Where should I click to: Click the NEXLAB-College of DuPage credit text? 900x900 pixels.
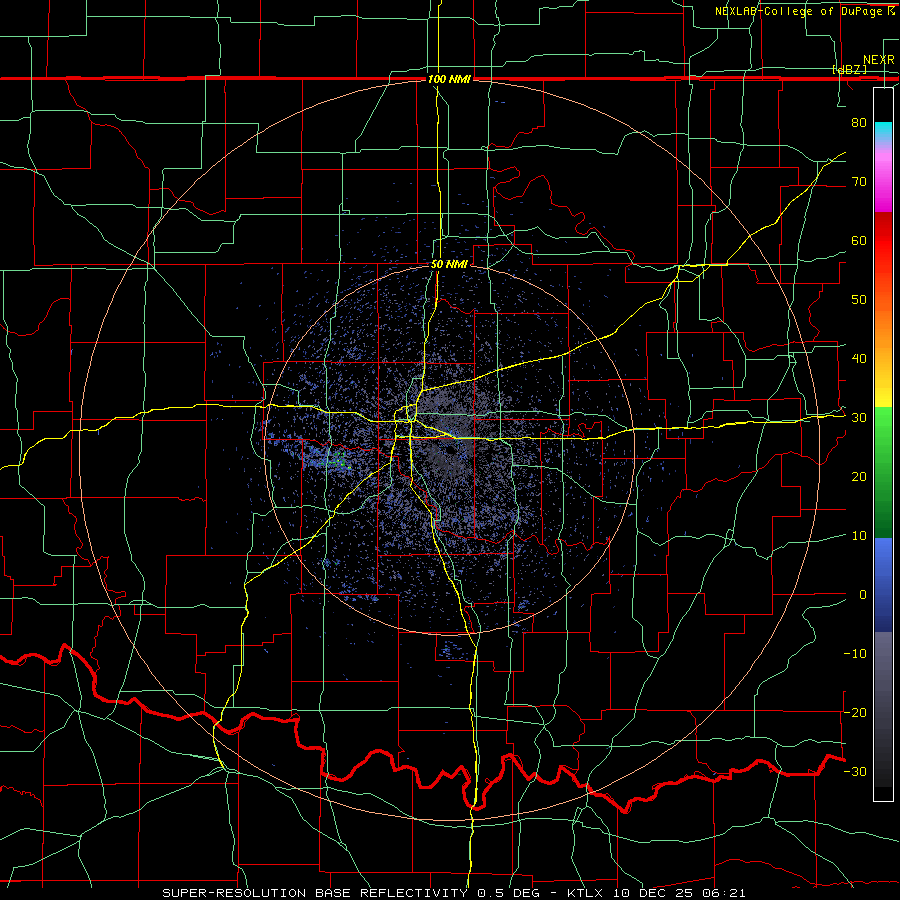[804, 11]
